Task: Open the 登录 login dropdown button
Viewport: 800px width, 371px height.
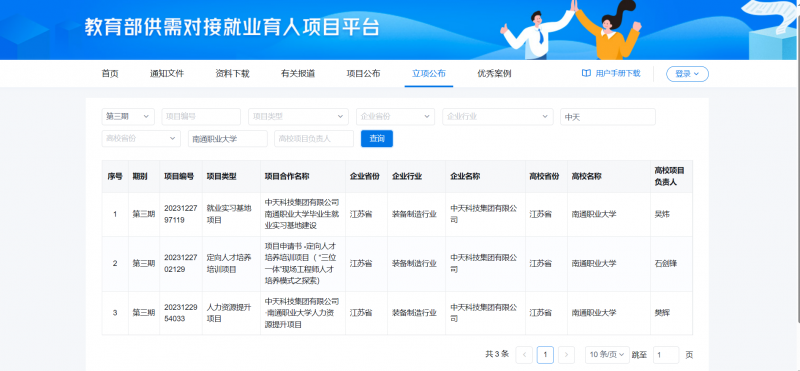Action: point(687,74)
